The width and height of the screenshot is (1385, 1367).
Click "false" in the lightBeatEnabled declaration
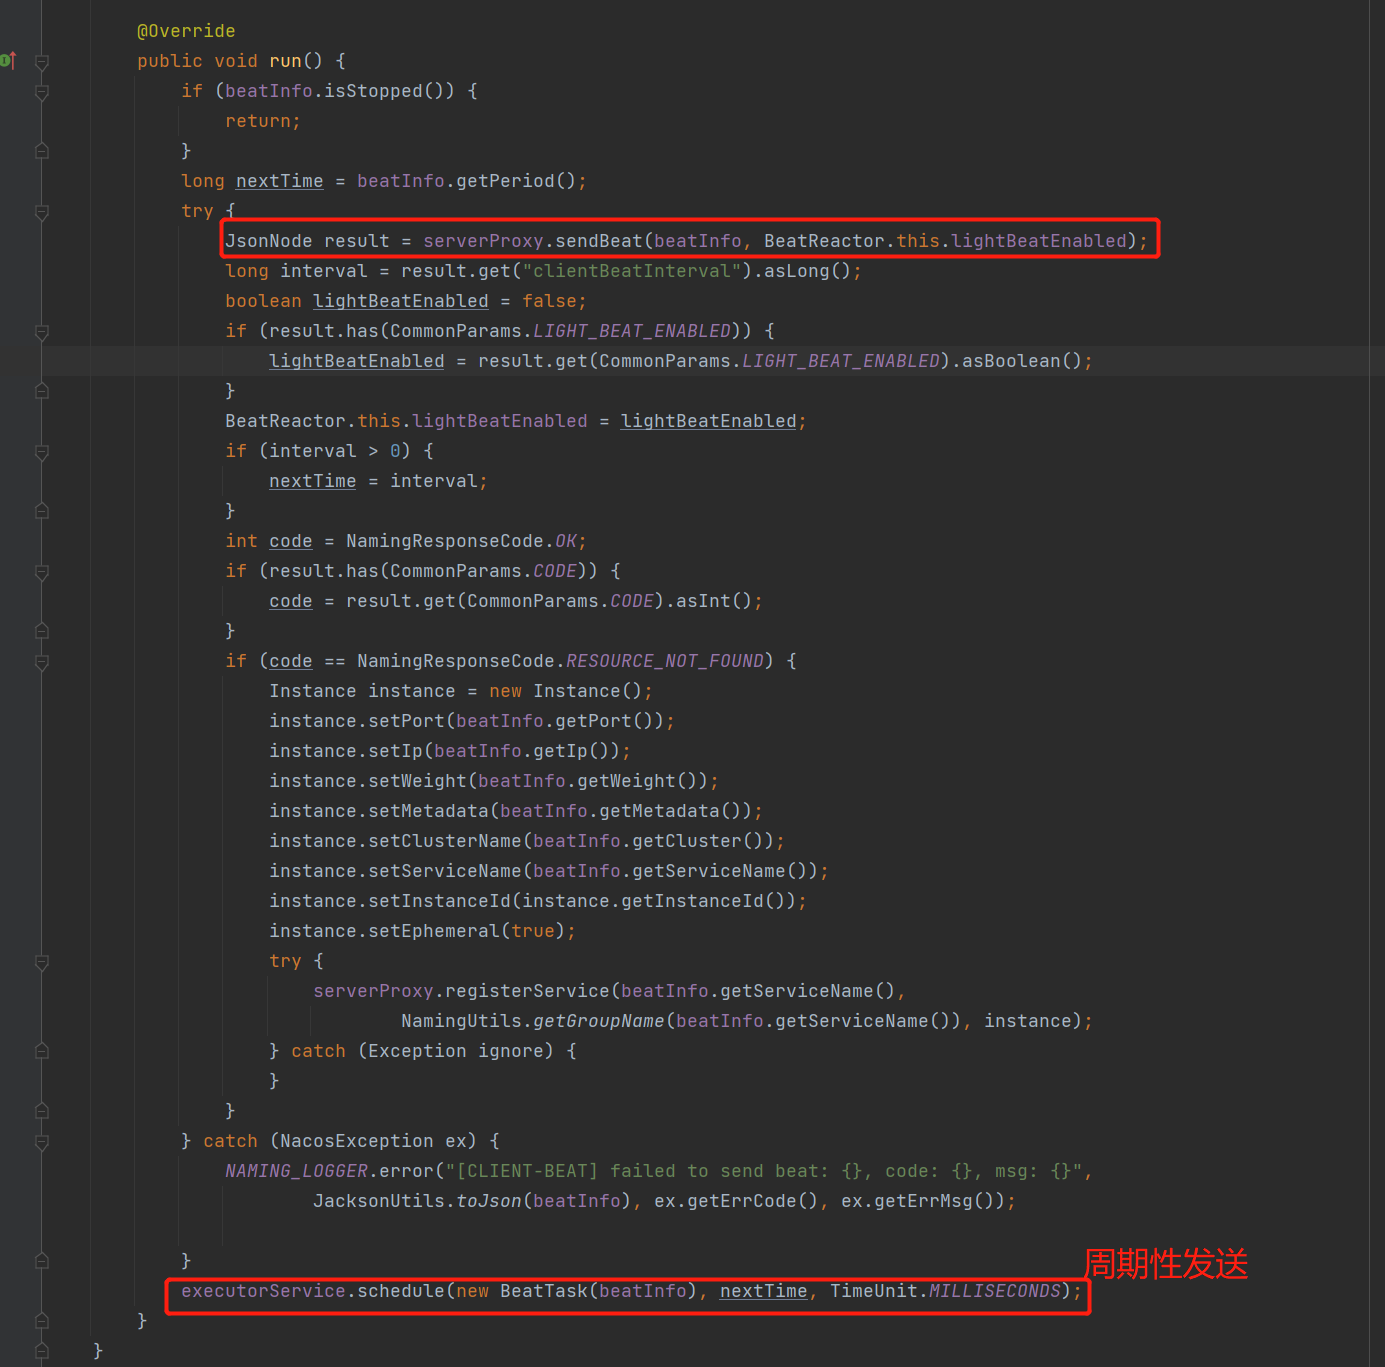549,301
